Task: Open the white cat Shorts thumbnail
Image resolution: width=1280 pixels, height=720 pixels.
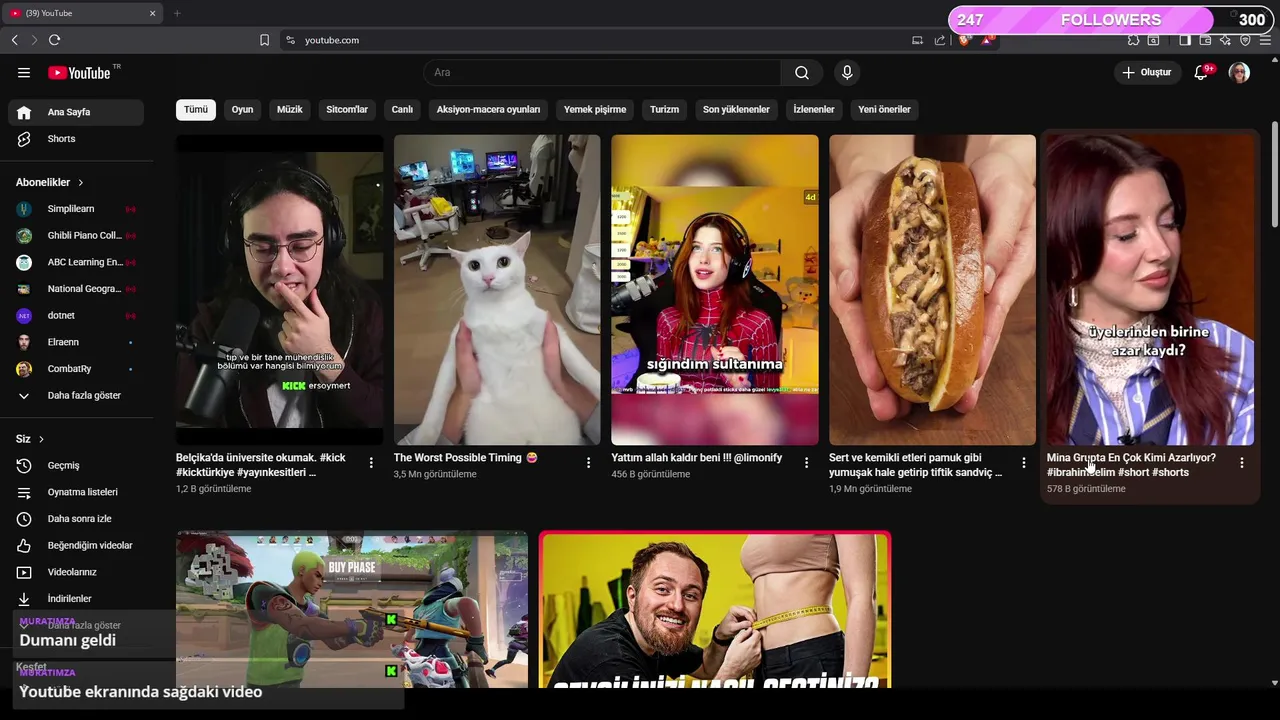Action: (497, 290)
